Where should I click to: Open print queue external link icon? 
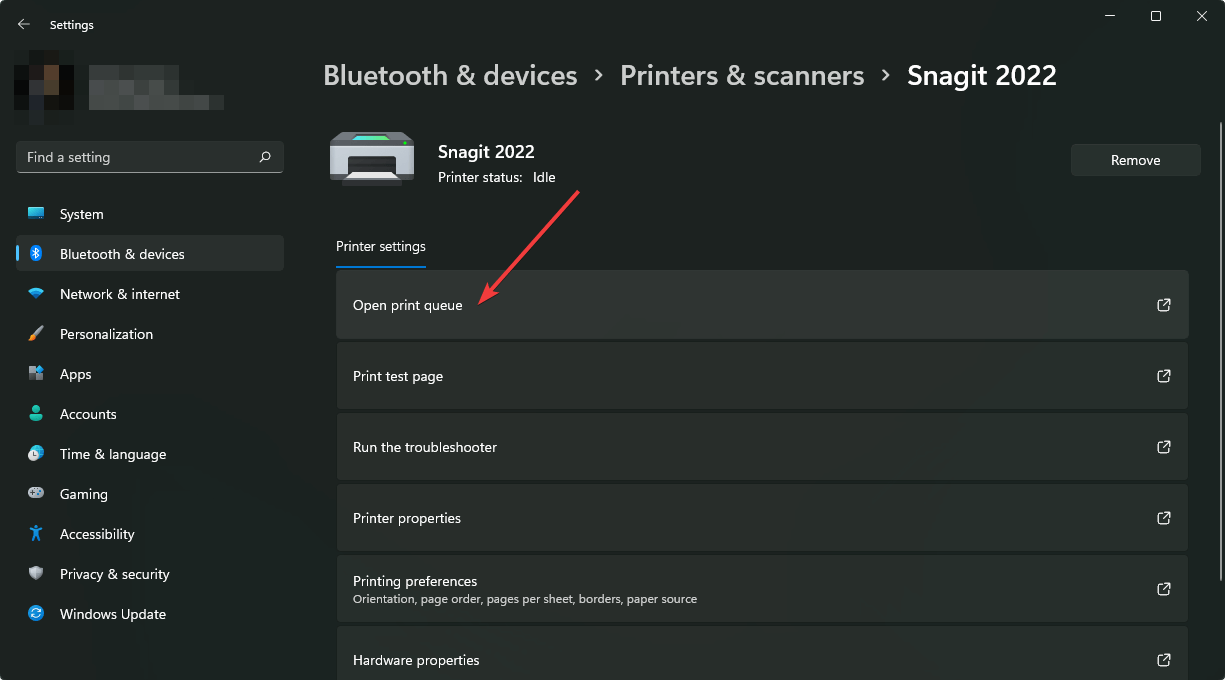pos(1163,305)
